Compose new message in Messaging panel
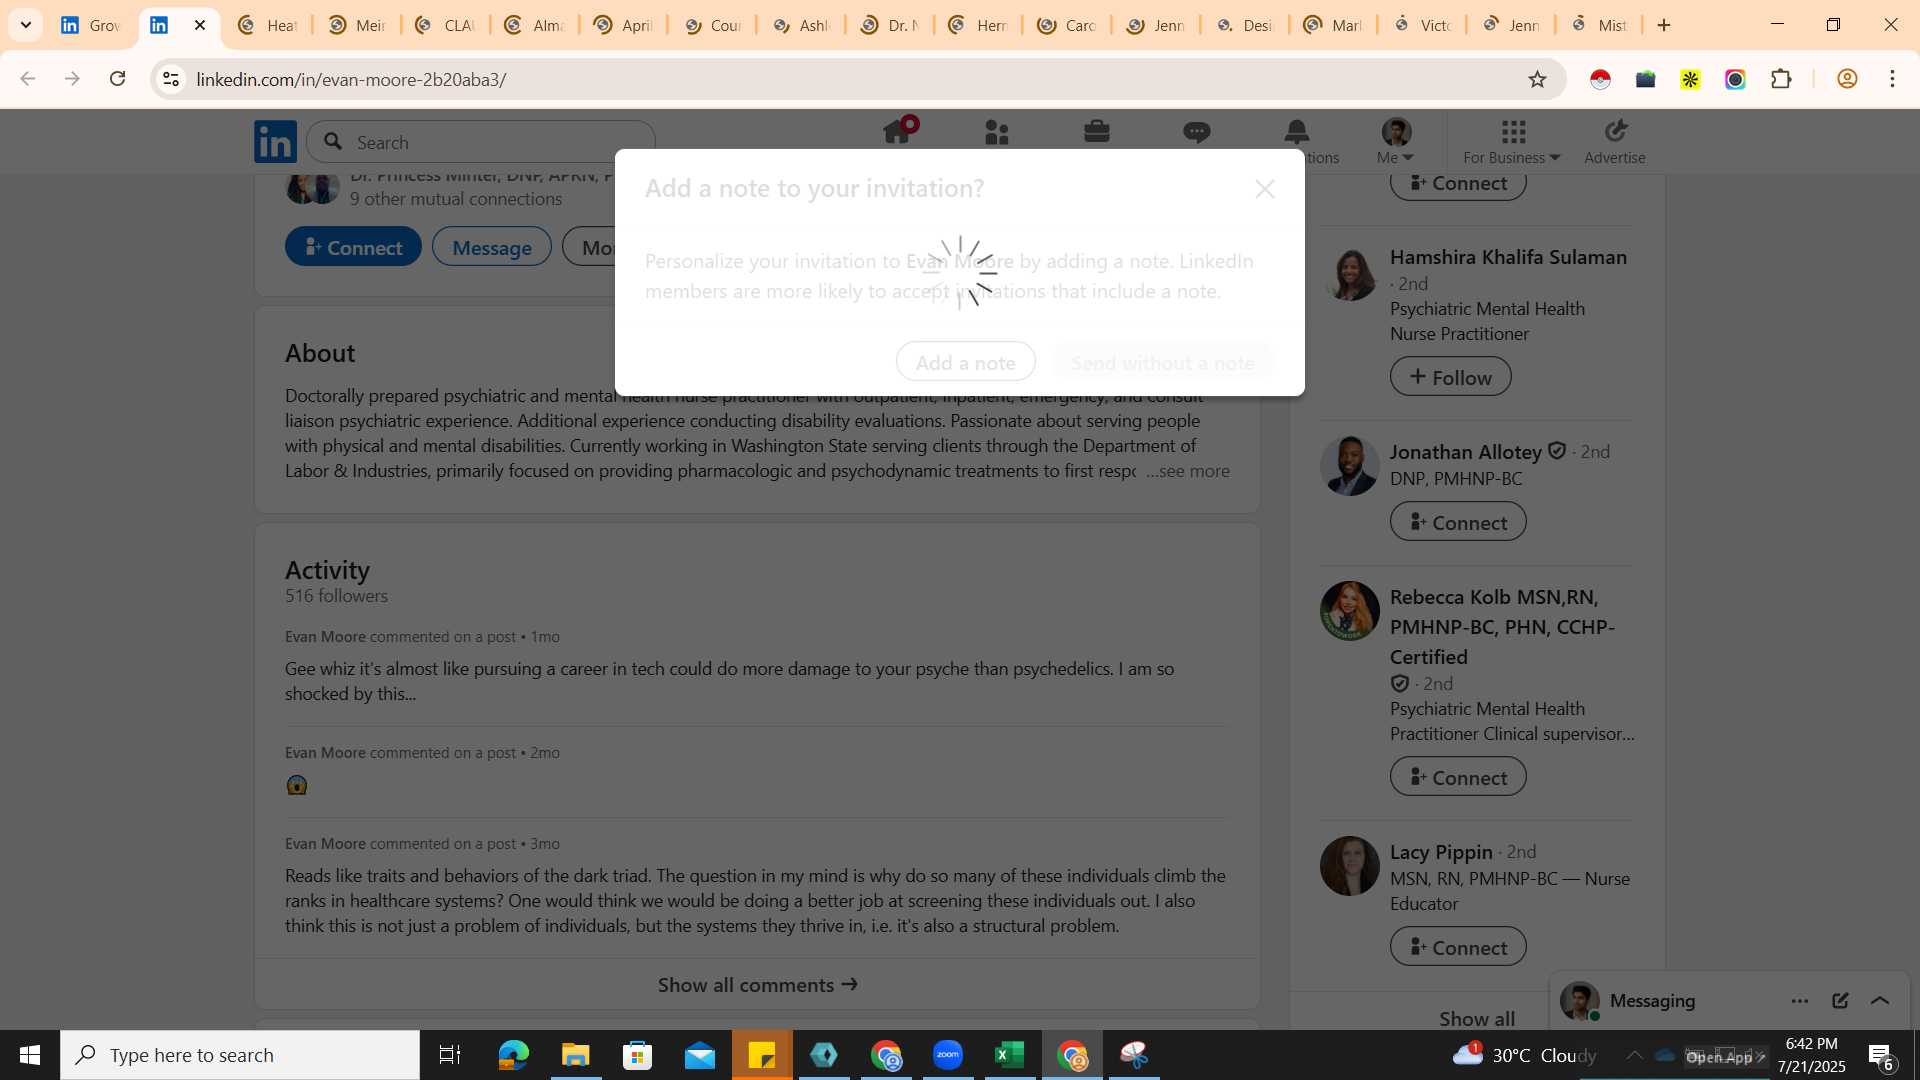Viewport: 1920px width, 1080px height. pyautogui.click(x=1840, y=1001)
